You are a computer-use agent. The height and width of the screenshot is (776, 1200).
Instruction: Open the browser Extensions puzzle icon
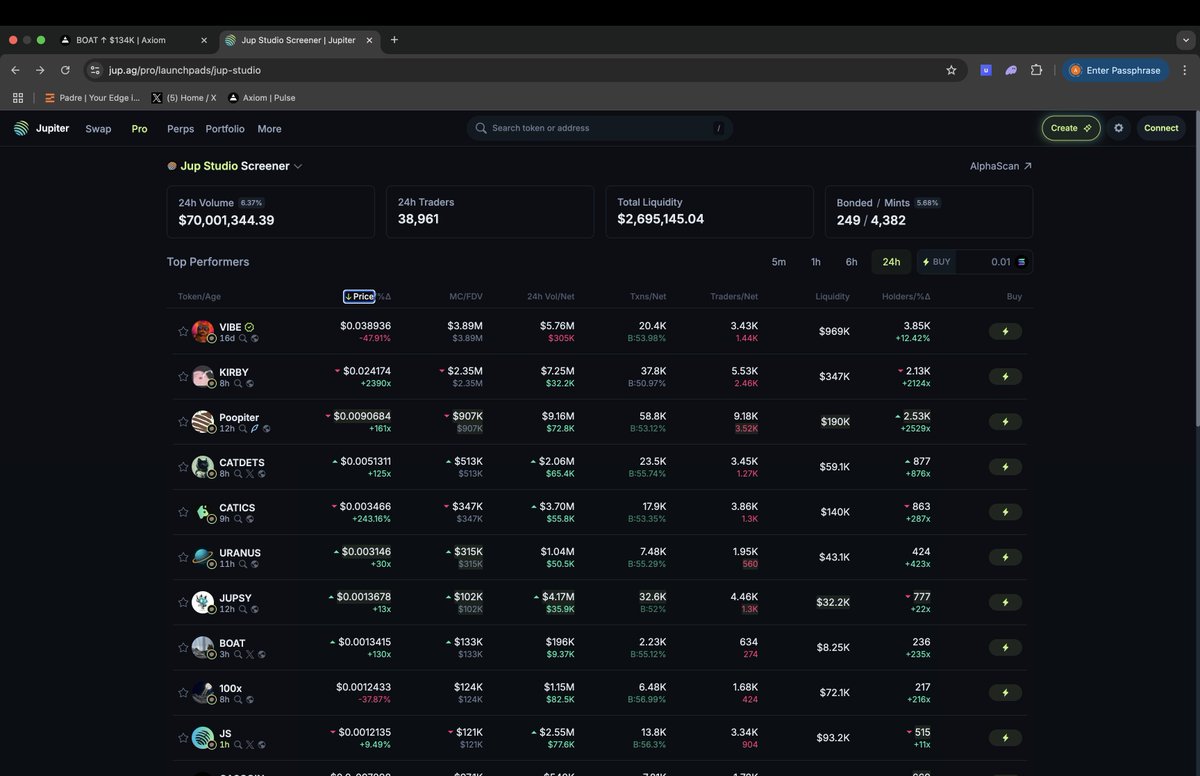pyautogui.click(x=1036, y=70)
